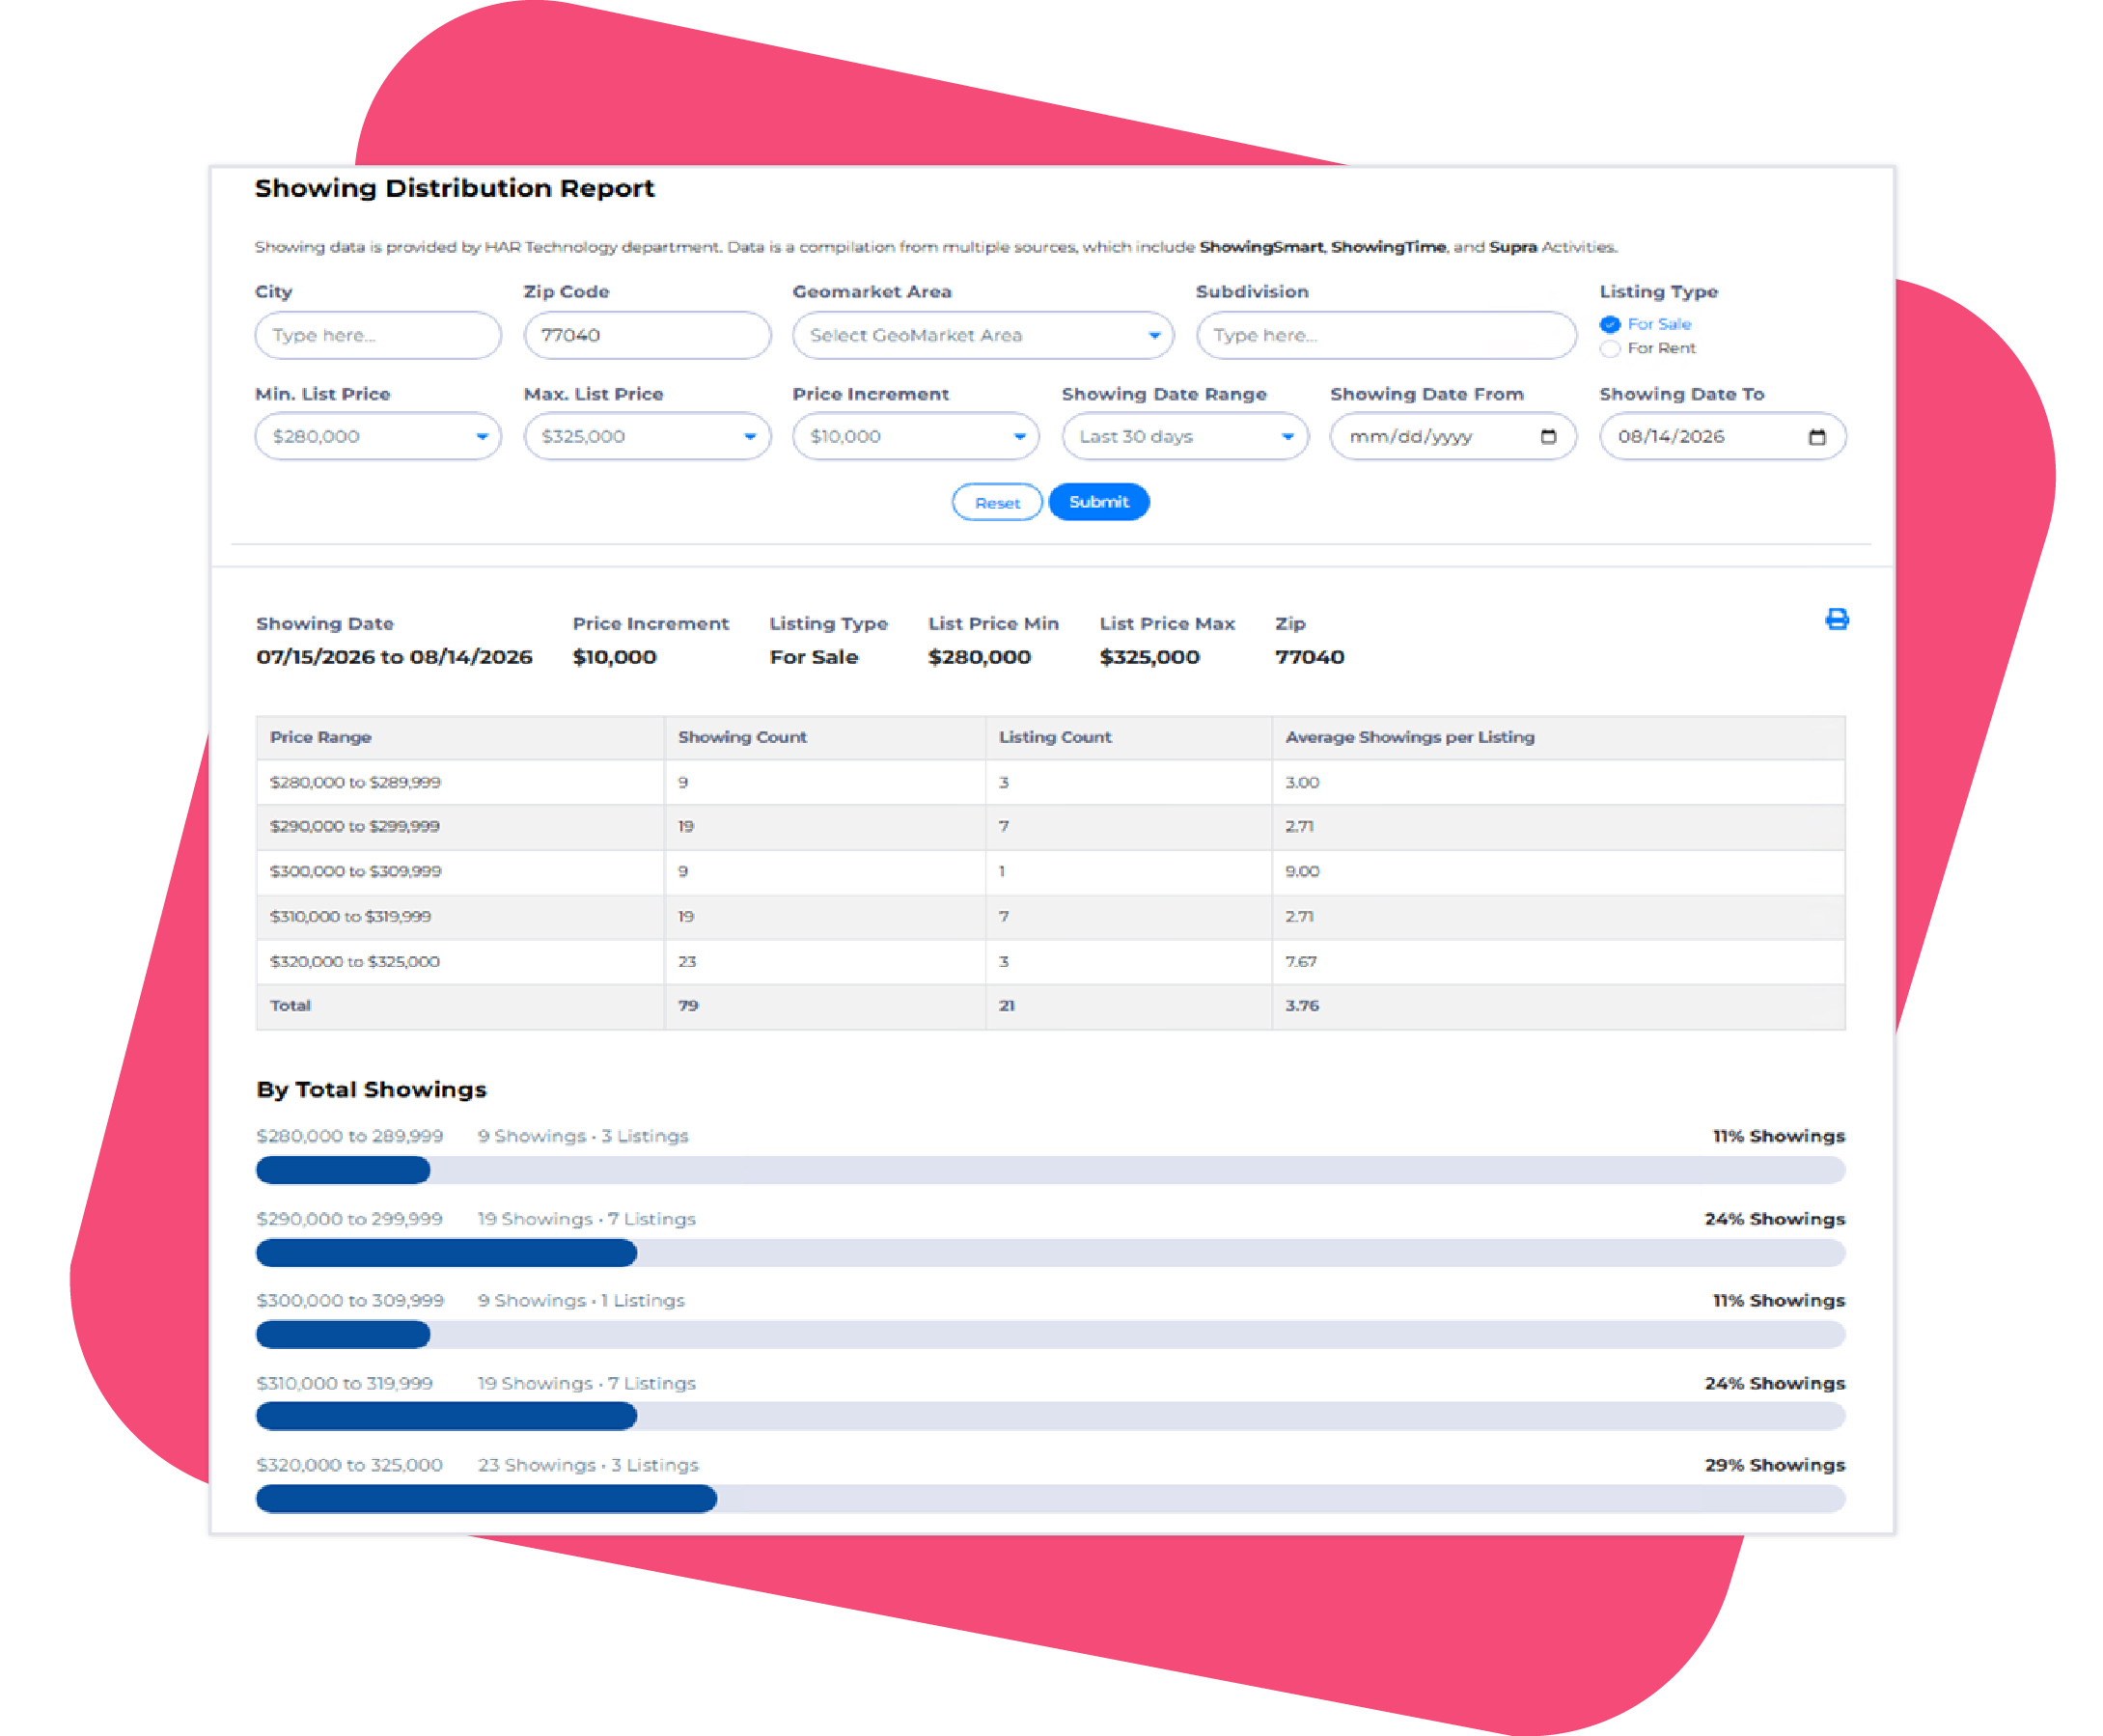Open the Showing Date Range dropdown

tap(1184, 436)
